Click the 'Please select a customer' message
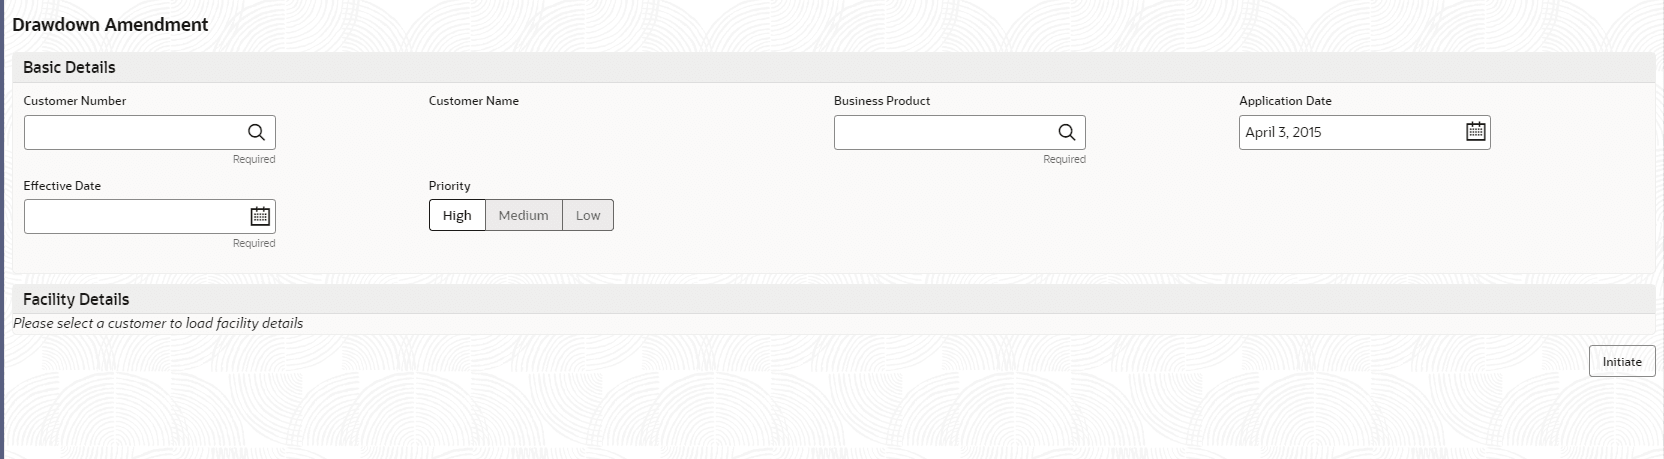This screenshot has width=1664, height=459. pyautogui.click(x=158, y=323)
